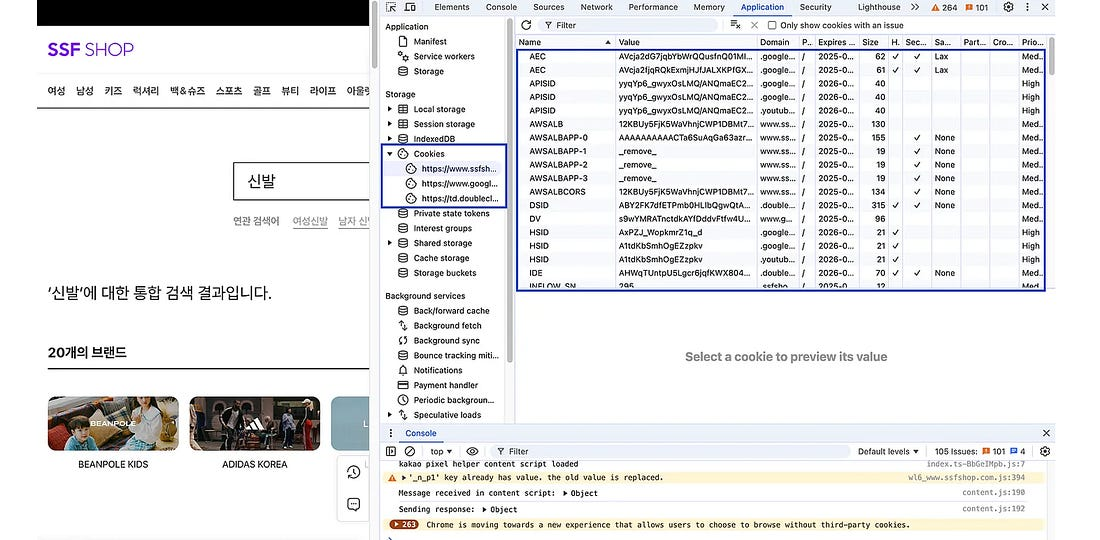Switch to the Elements tab
The height and width of the screenshot is (540, 1100).
pyautogui.click(x=452, y=7)
